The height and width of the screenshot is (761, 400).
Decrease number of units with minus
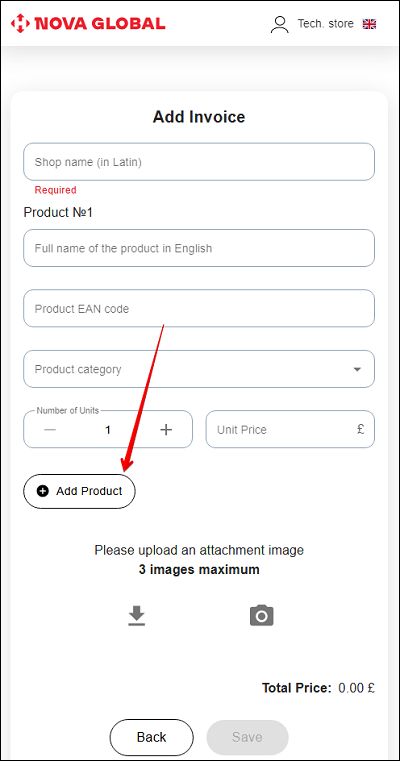tap(50, 430)
